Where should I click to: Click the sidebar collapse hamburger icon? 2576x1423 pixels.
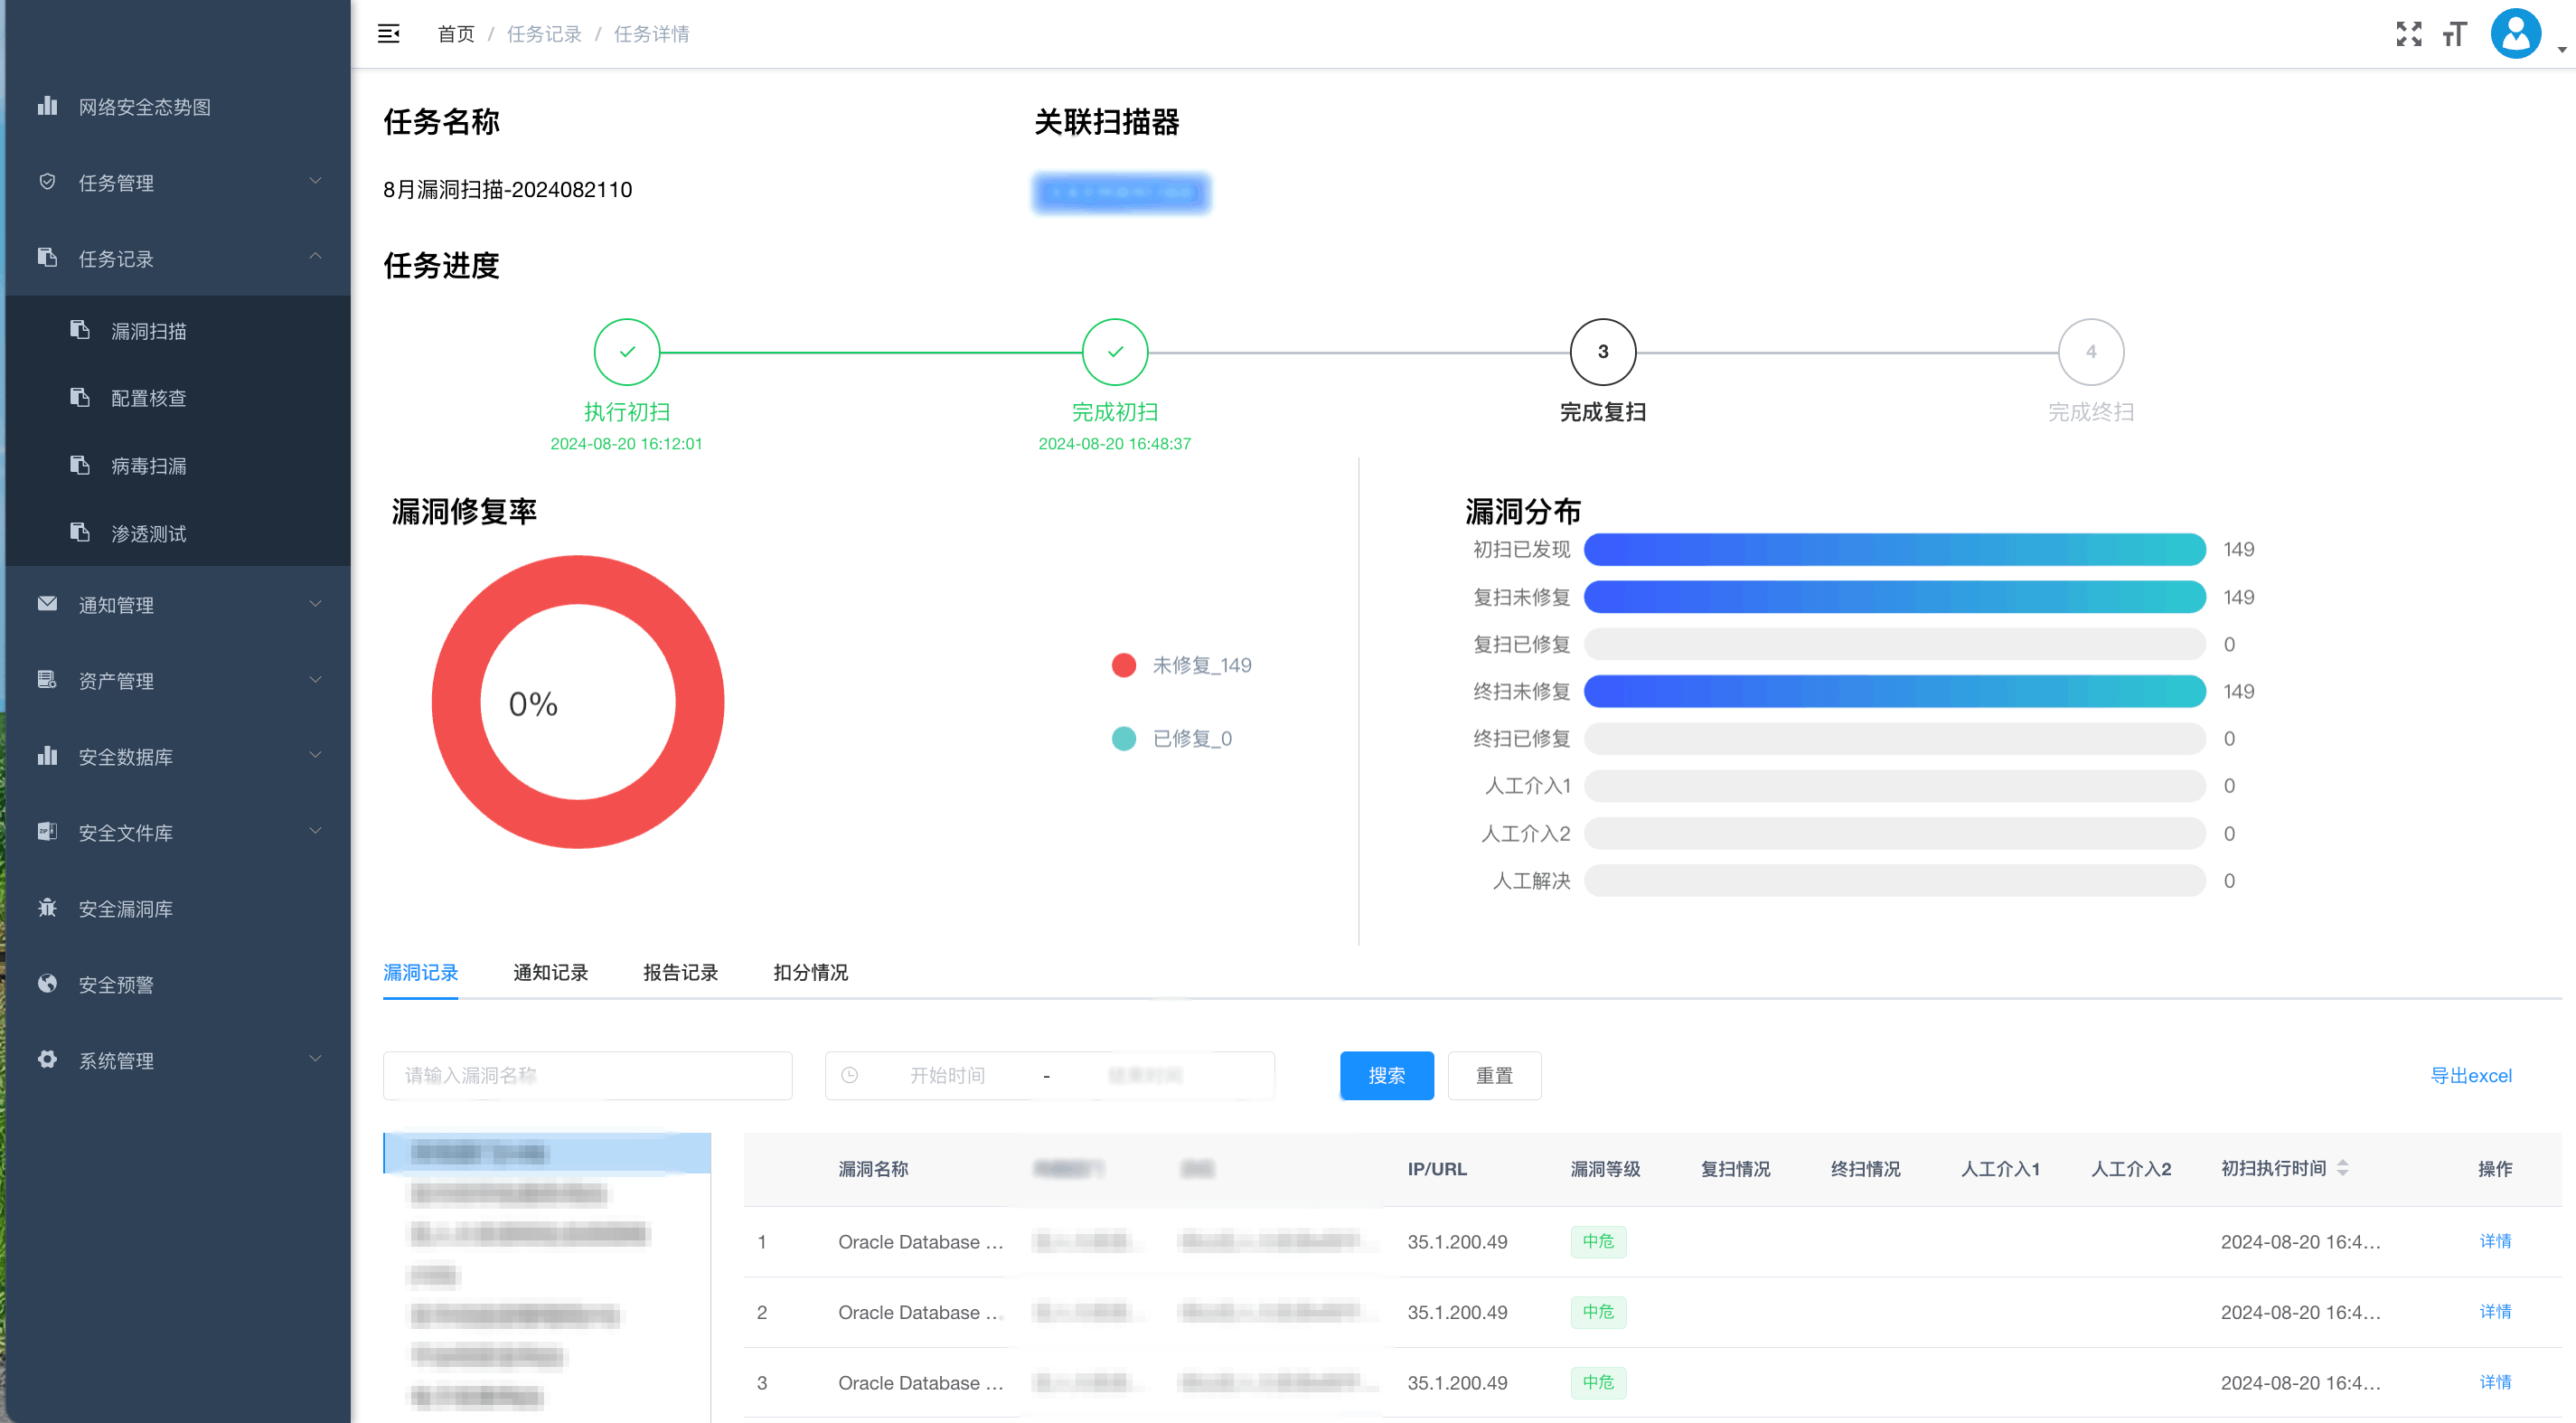tap(388, 34)
